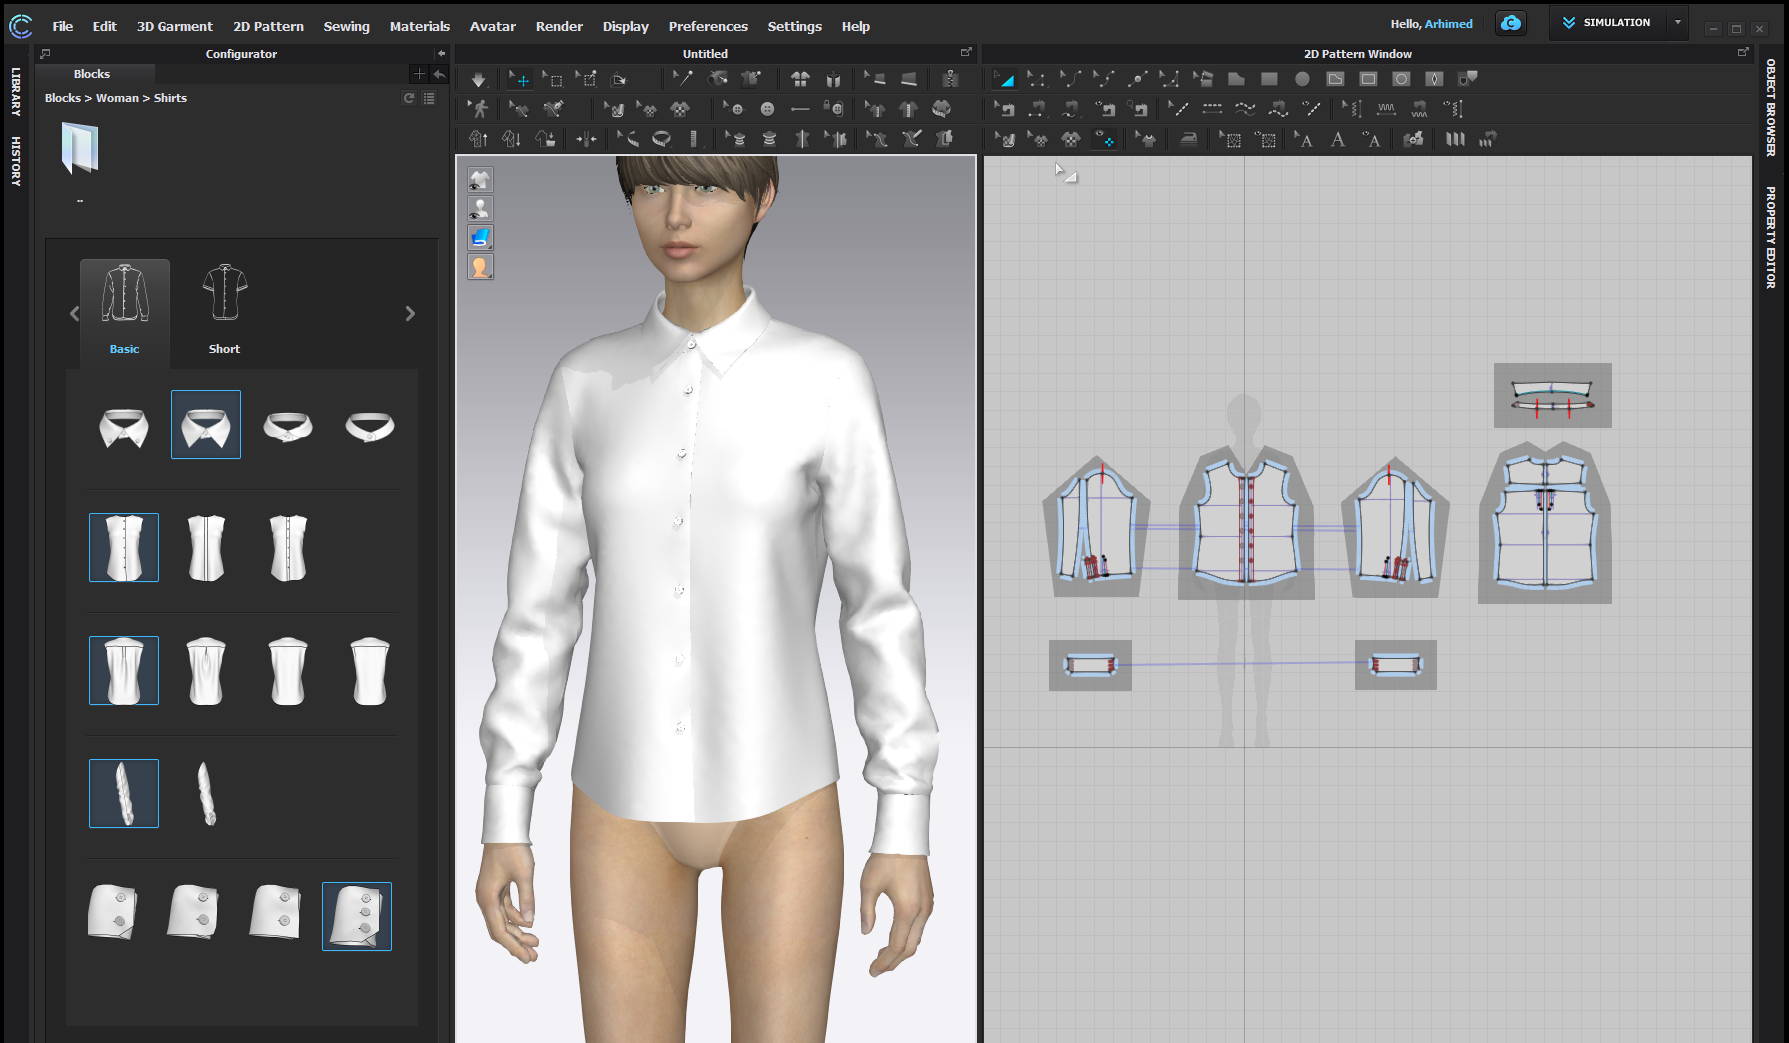Open the Sewing menu

coord(346,26)
